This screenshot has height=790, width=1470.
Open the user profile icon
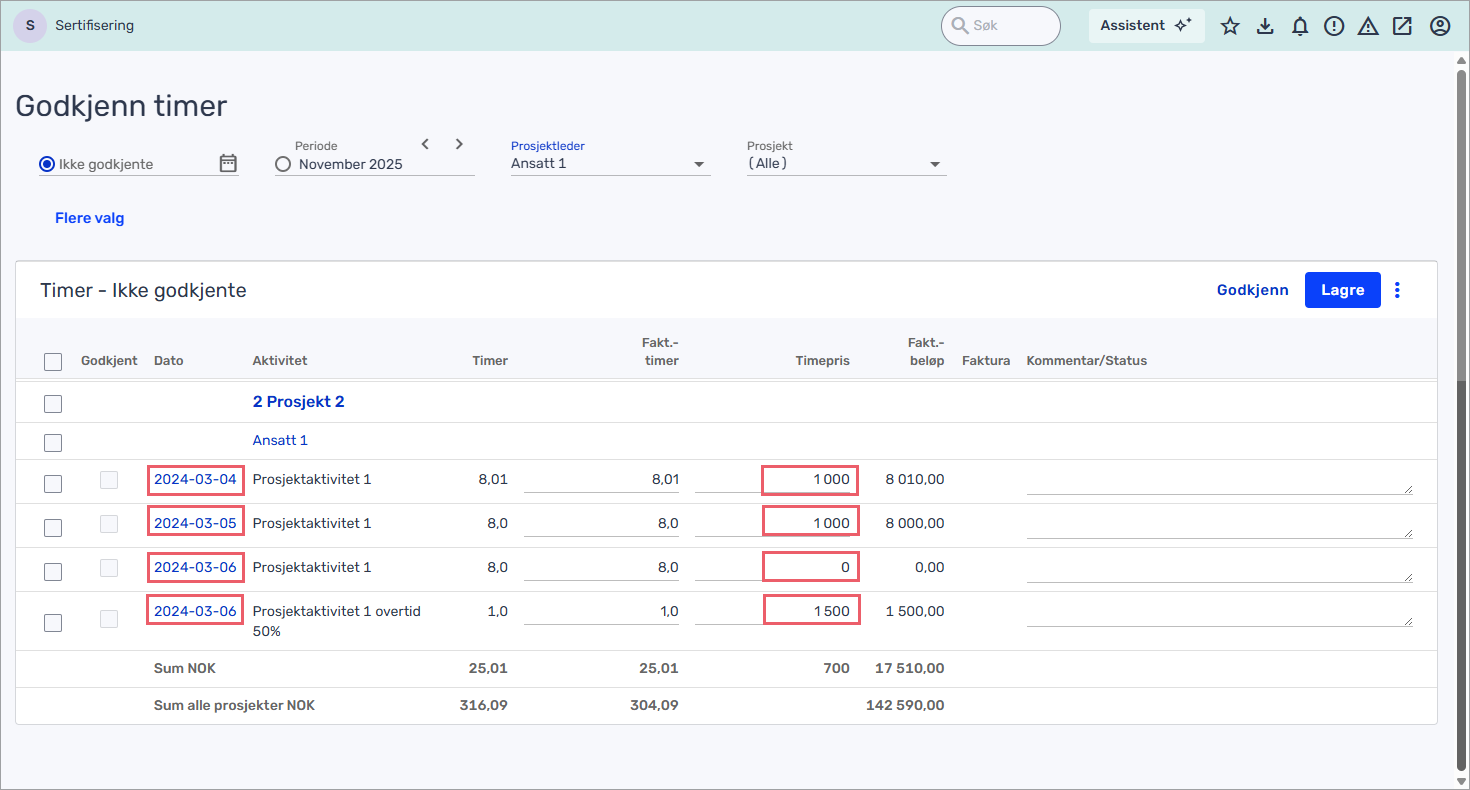(x=1440, y=27)
